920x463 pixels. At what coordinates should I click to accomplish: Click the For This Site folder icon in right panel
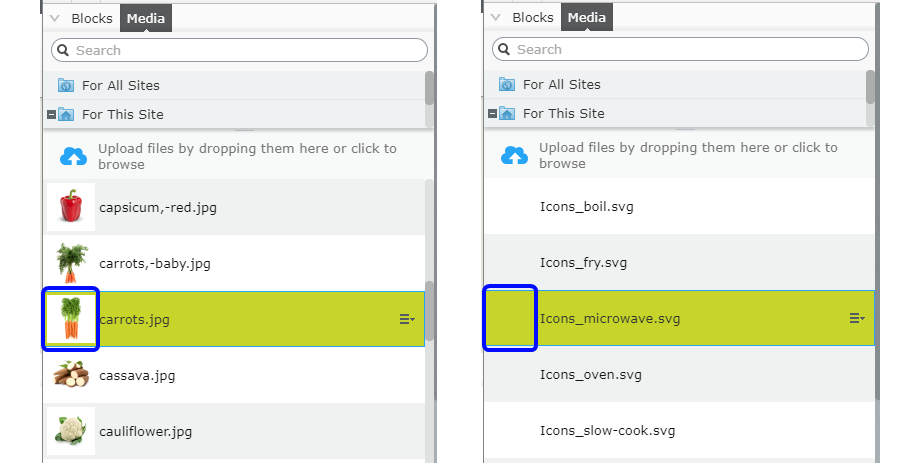(x=507, y=113)
